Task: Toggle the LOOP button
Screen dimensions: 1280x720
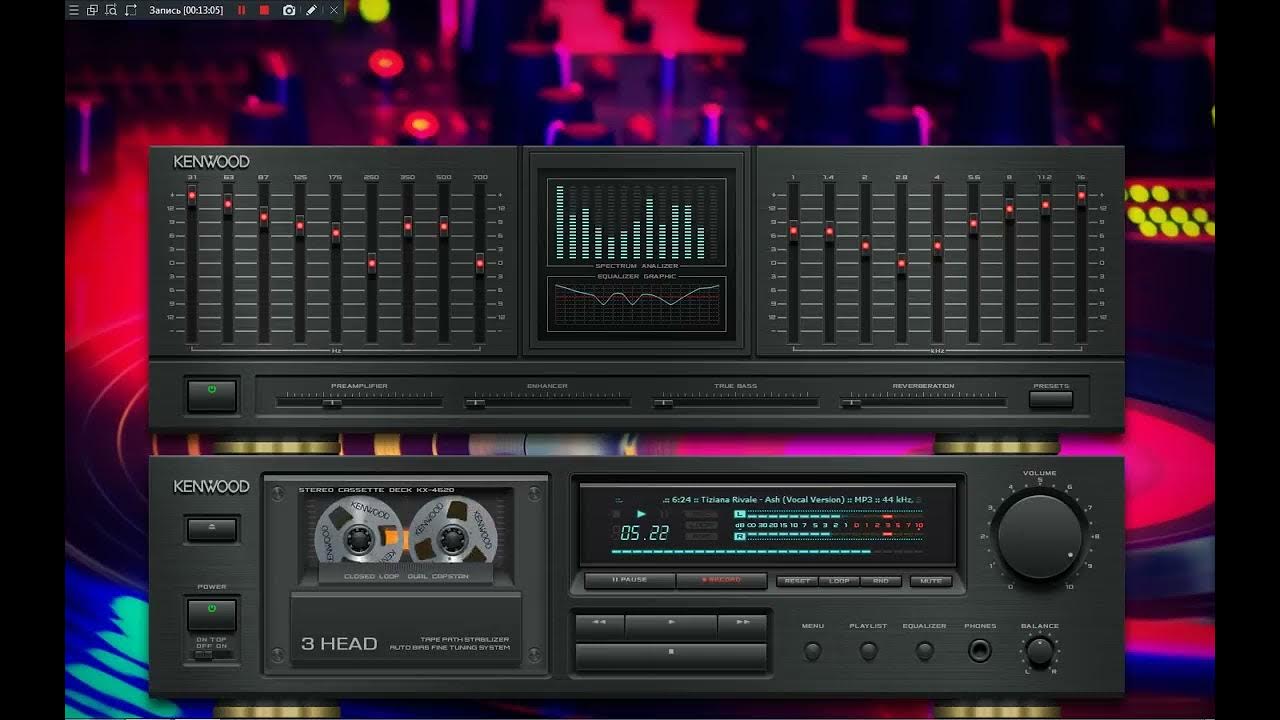Action: click(840, 581)
